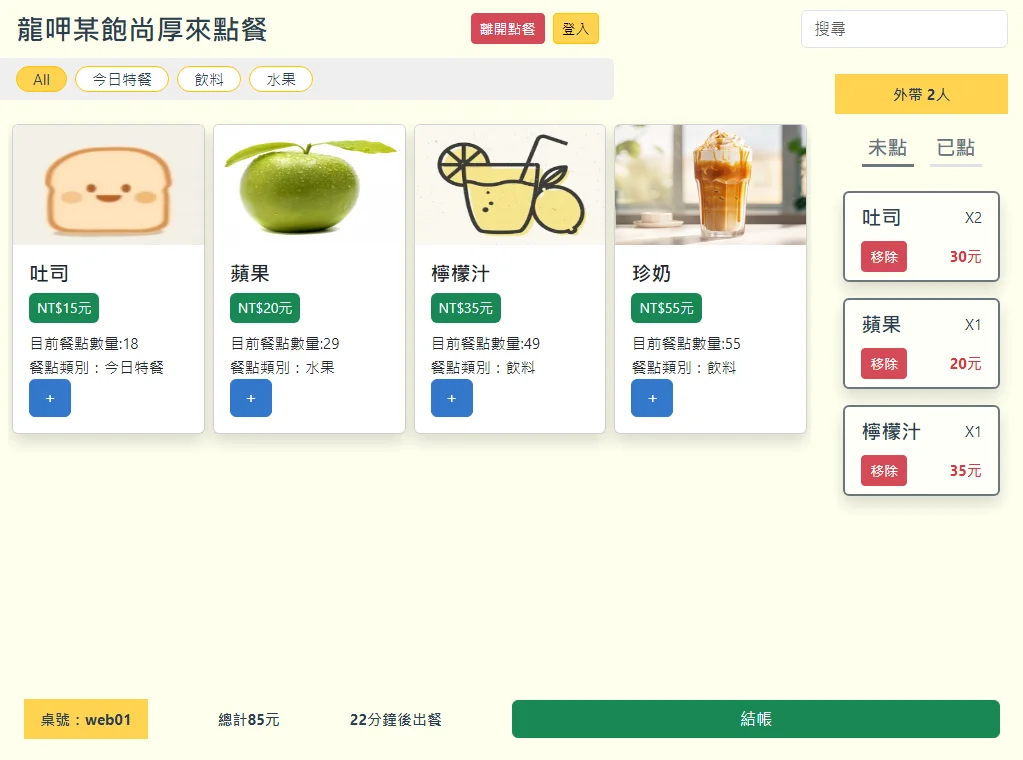Click the lemonade drawing image

tap(510, 185)
